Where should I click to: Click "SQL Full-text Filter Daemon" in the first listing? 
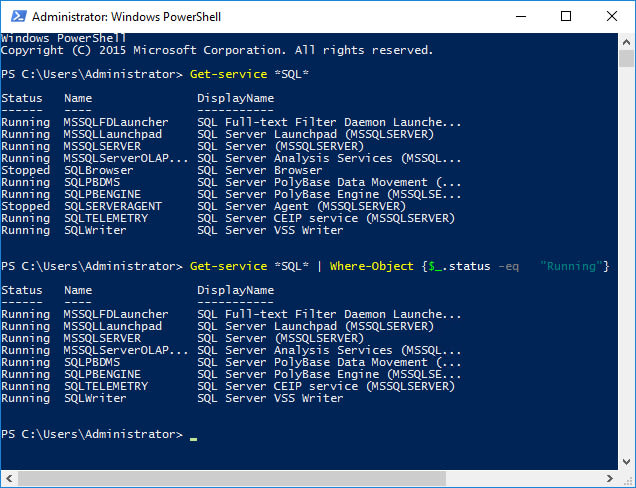291,123
